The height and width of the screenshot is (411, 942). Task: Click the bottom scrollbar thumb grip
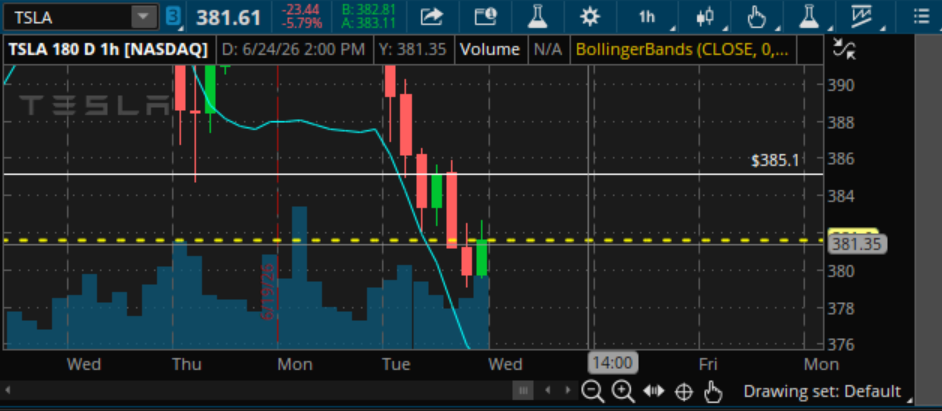click(523, 391)
